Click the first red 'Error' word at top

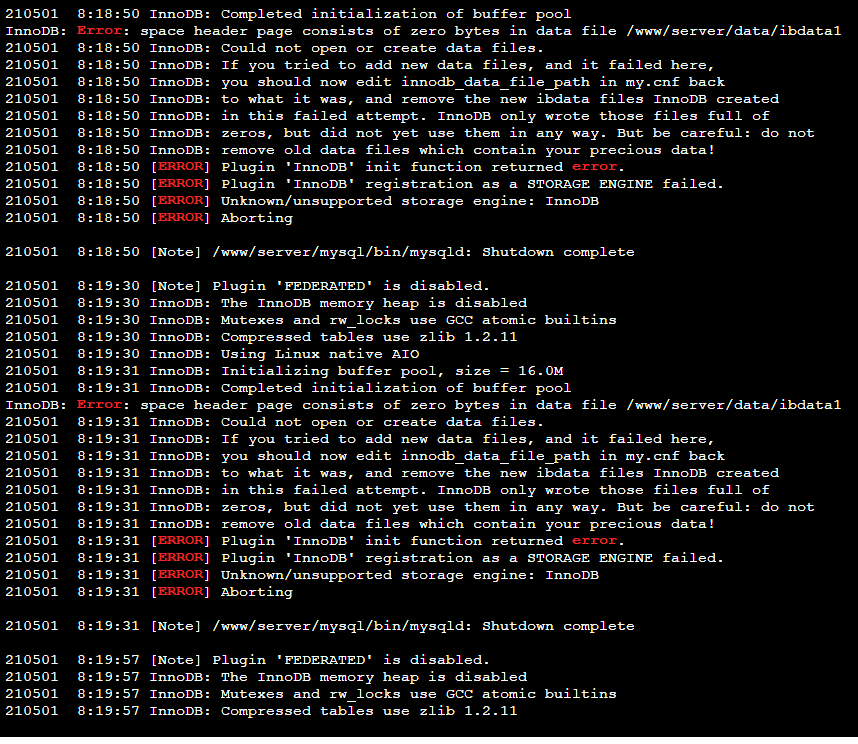click(99, 31)
